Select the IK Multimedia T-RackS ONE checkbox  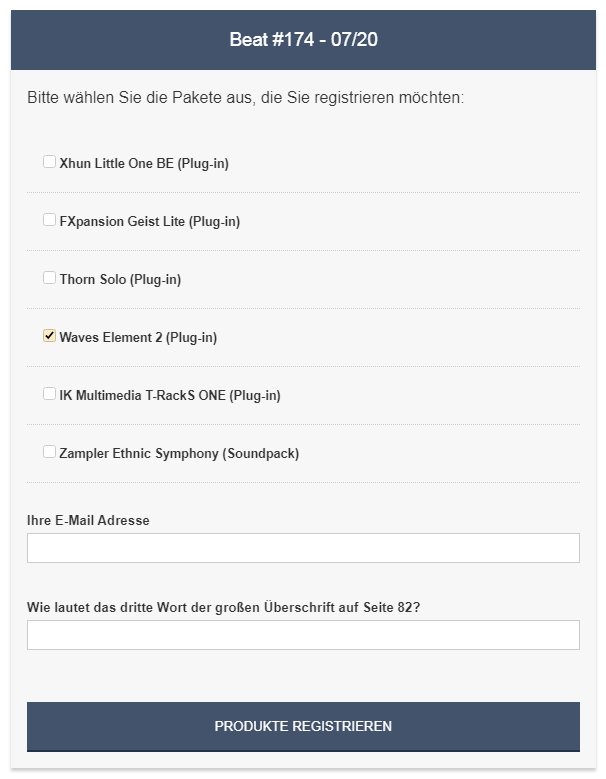click(49, 394)
